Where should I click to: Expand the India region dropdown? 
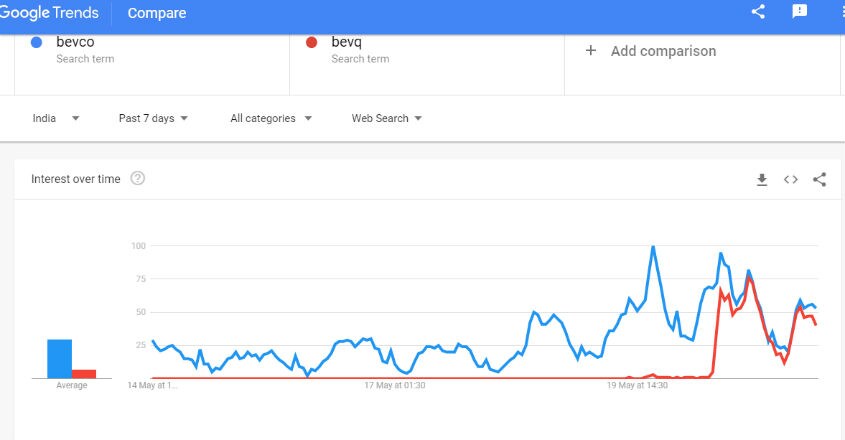56,118
